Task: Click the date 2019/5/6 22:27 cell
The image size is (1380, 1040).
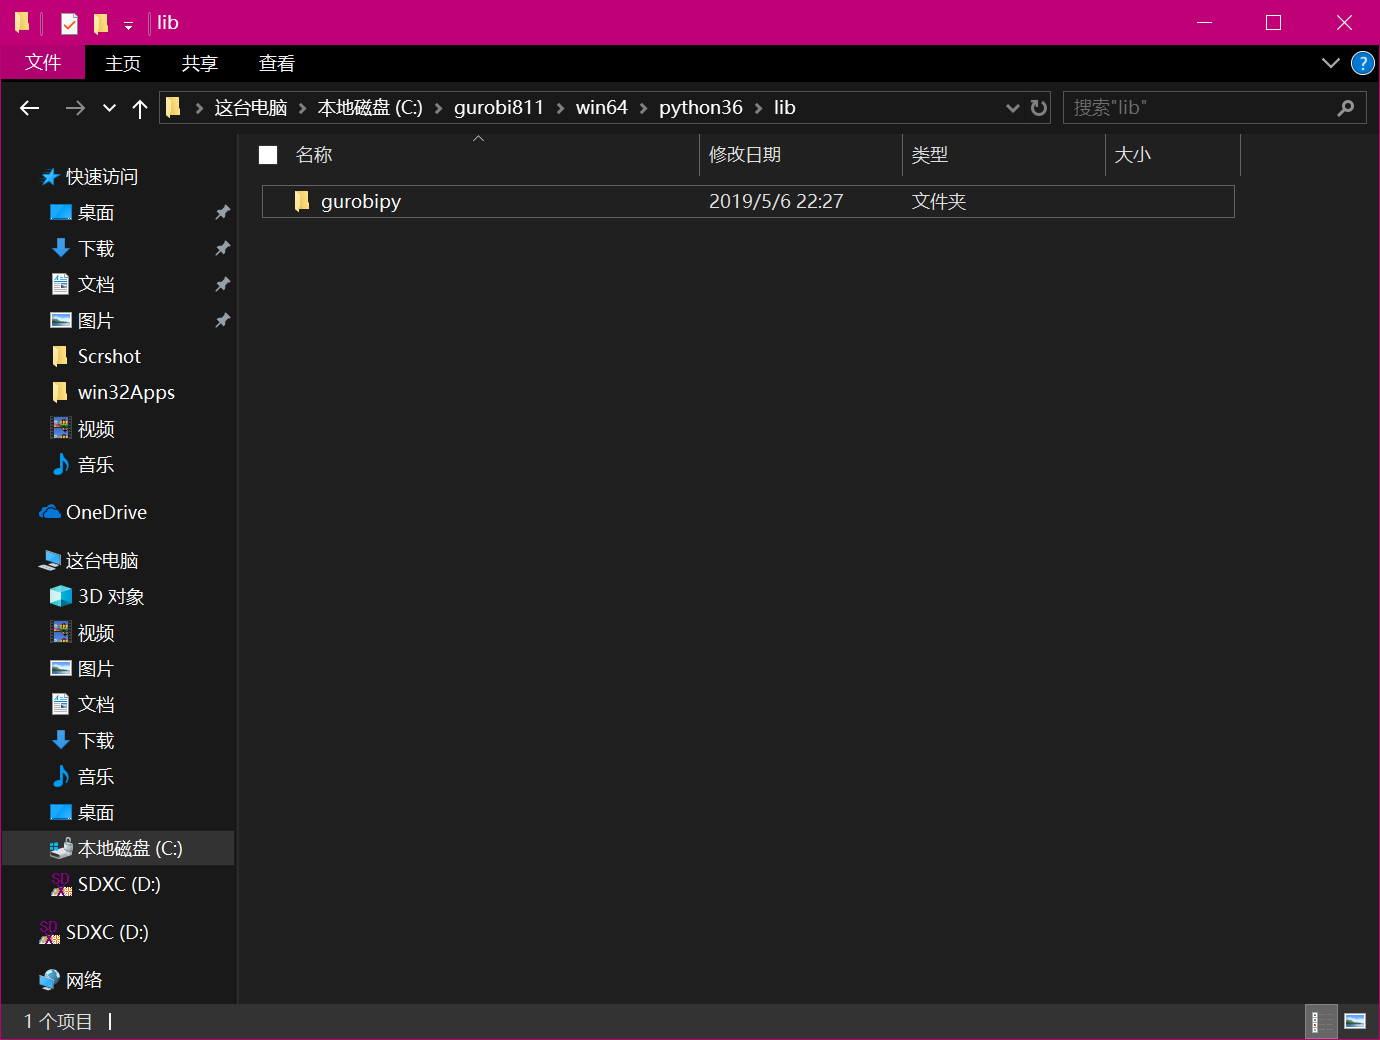Action: click(776, 201)
